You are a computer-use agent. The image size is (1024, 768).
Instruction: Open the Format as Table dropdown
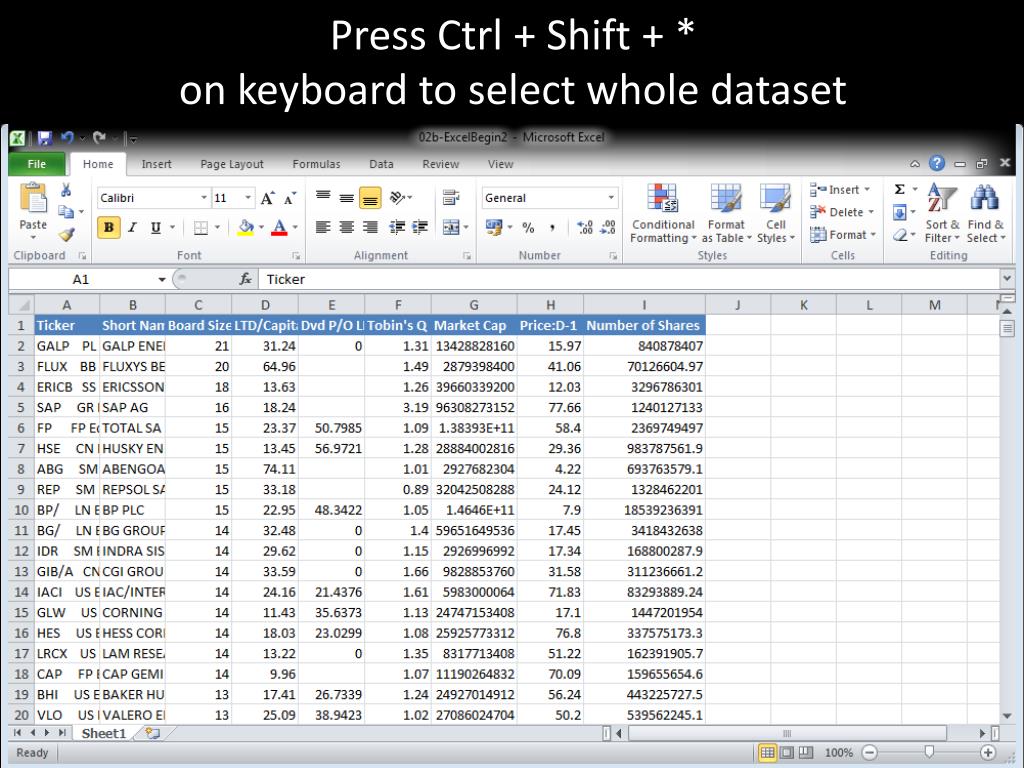(726, 214)
